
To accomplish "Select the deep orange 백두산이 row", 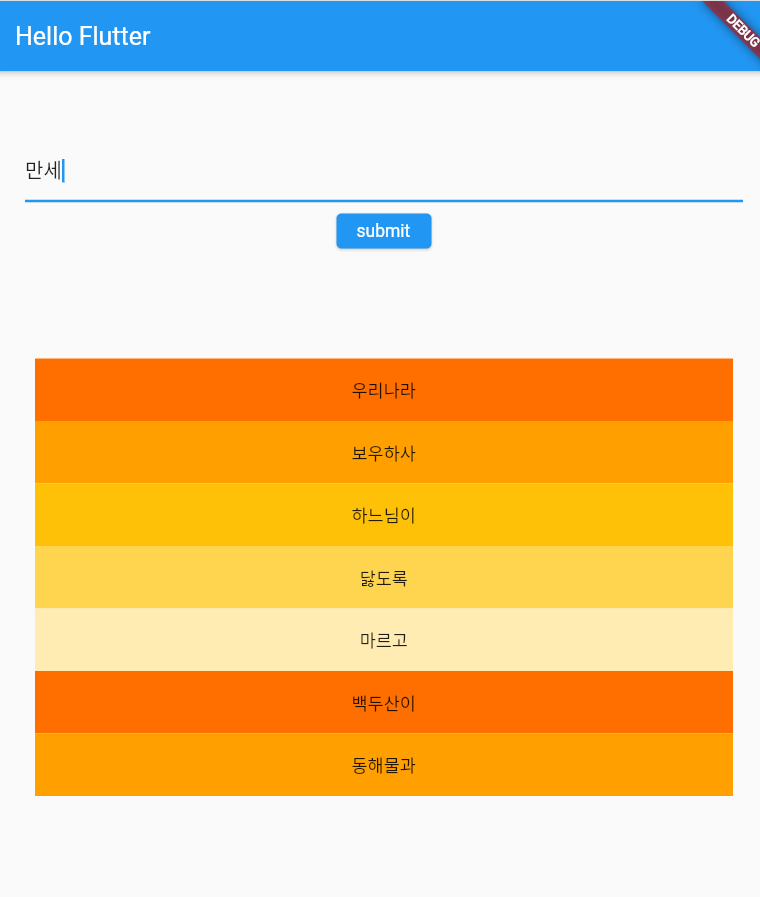I will click(383, 702).
